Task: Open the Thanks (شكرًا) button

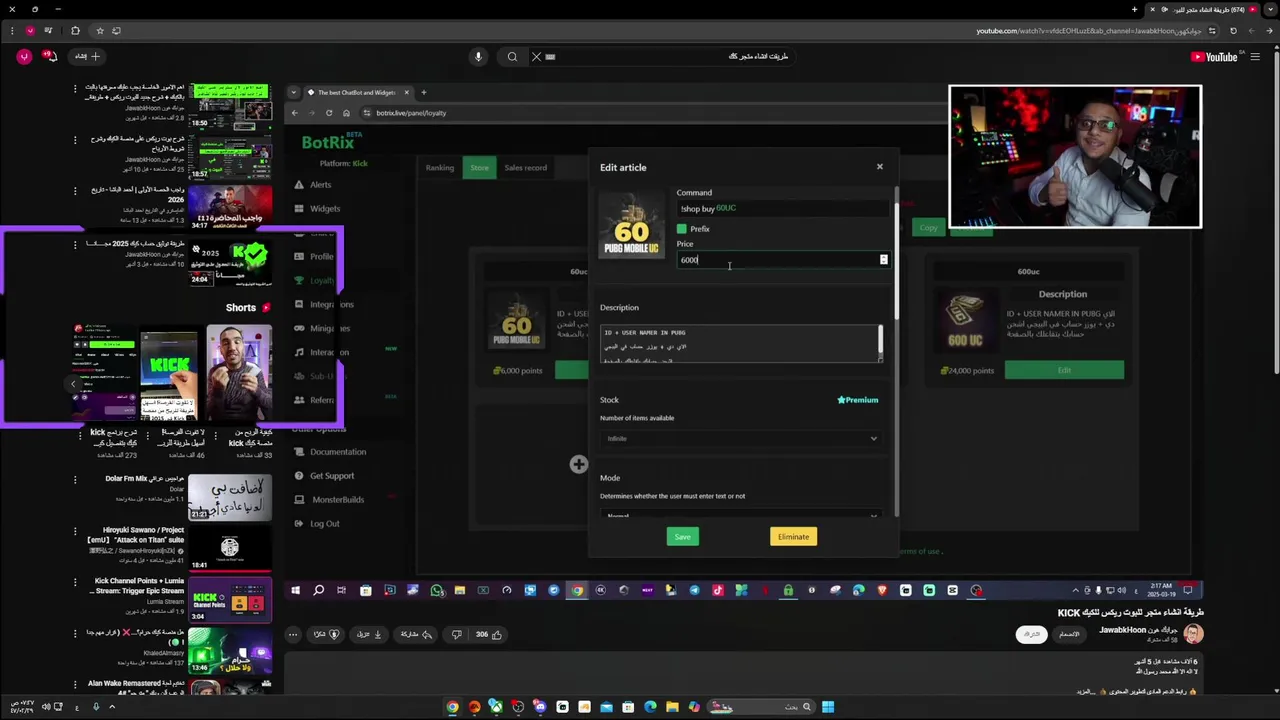Action: point(327,634)
